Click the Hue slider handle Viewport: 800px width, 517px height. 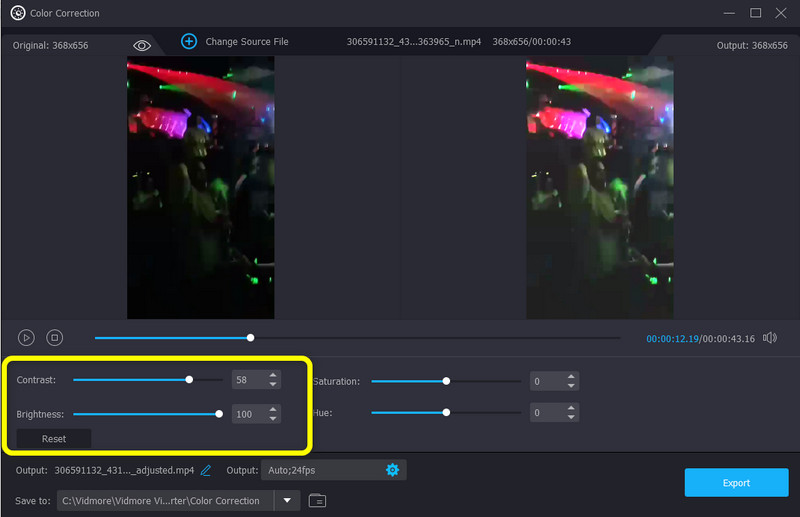446,412
